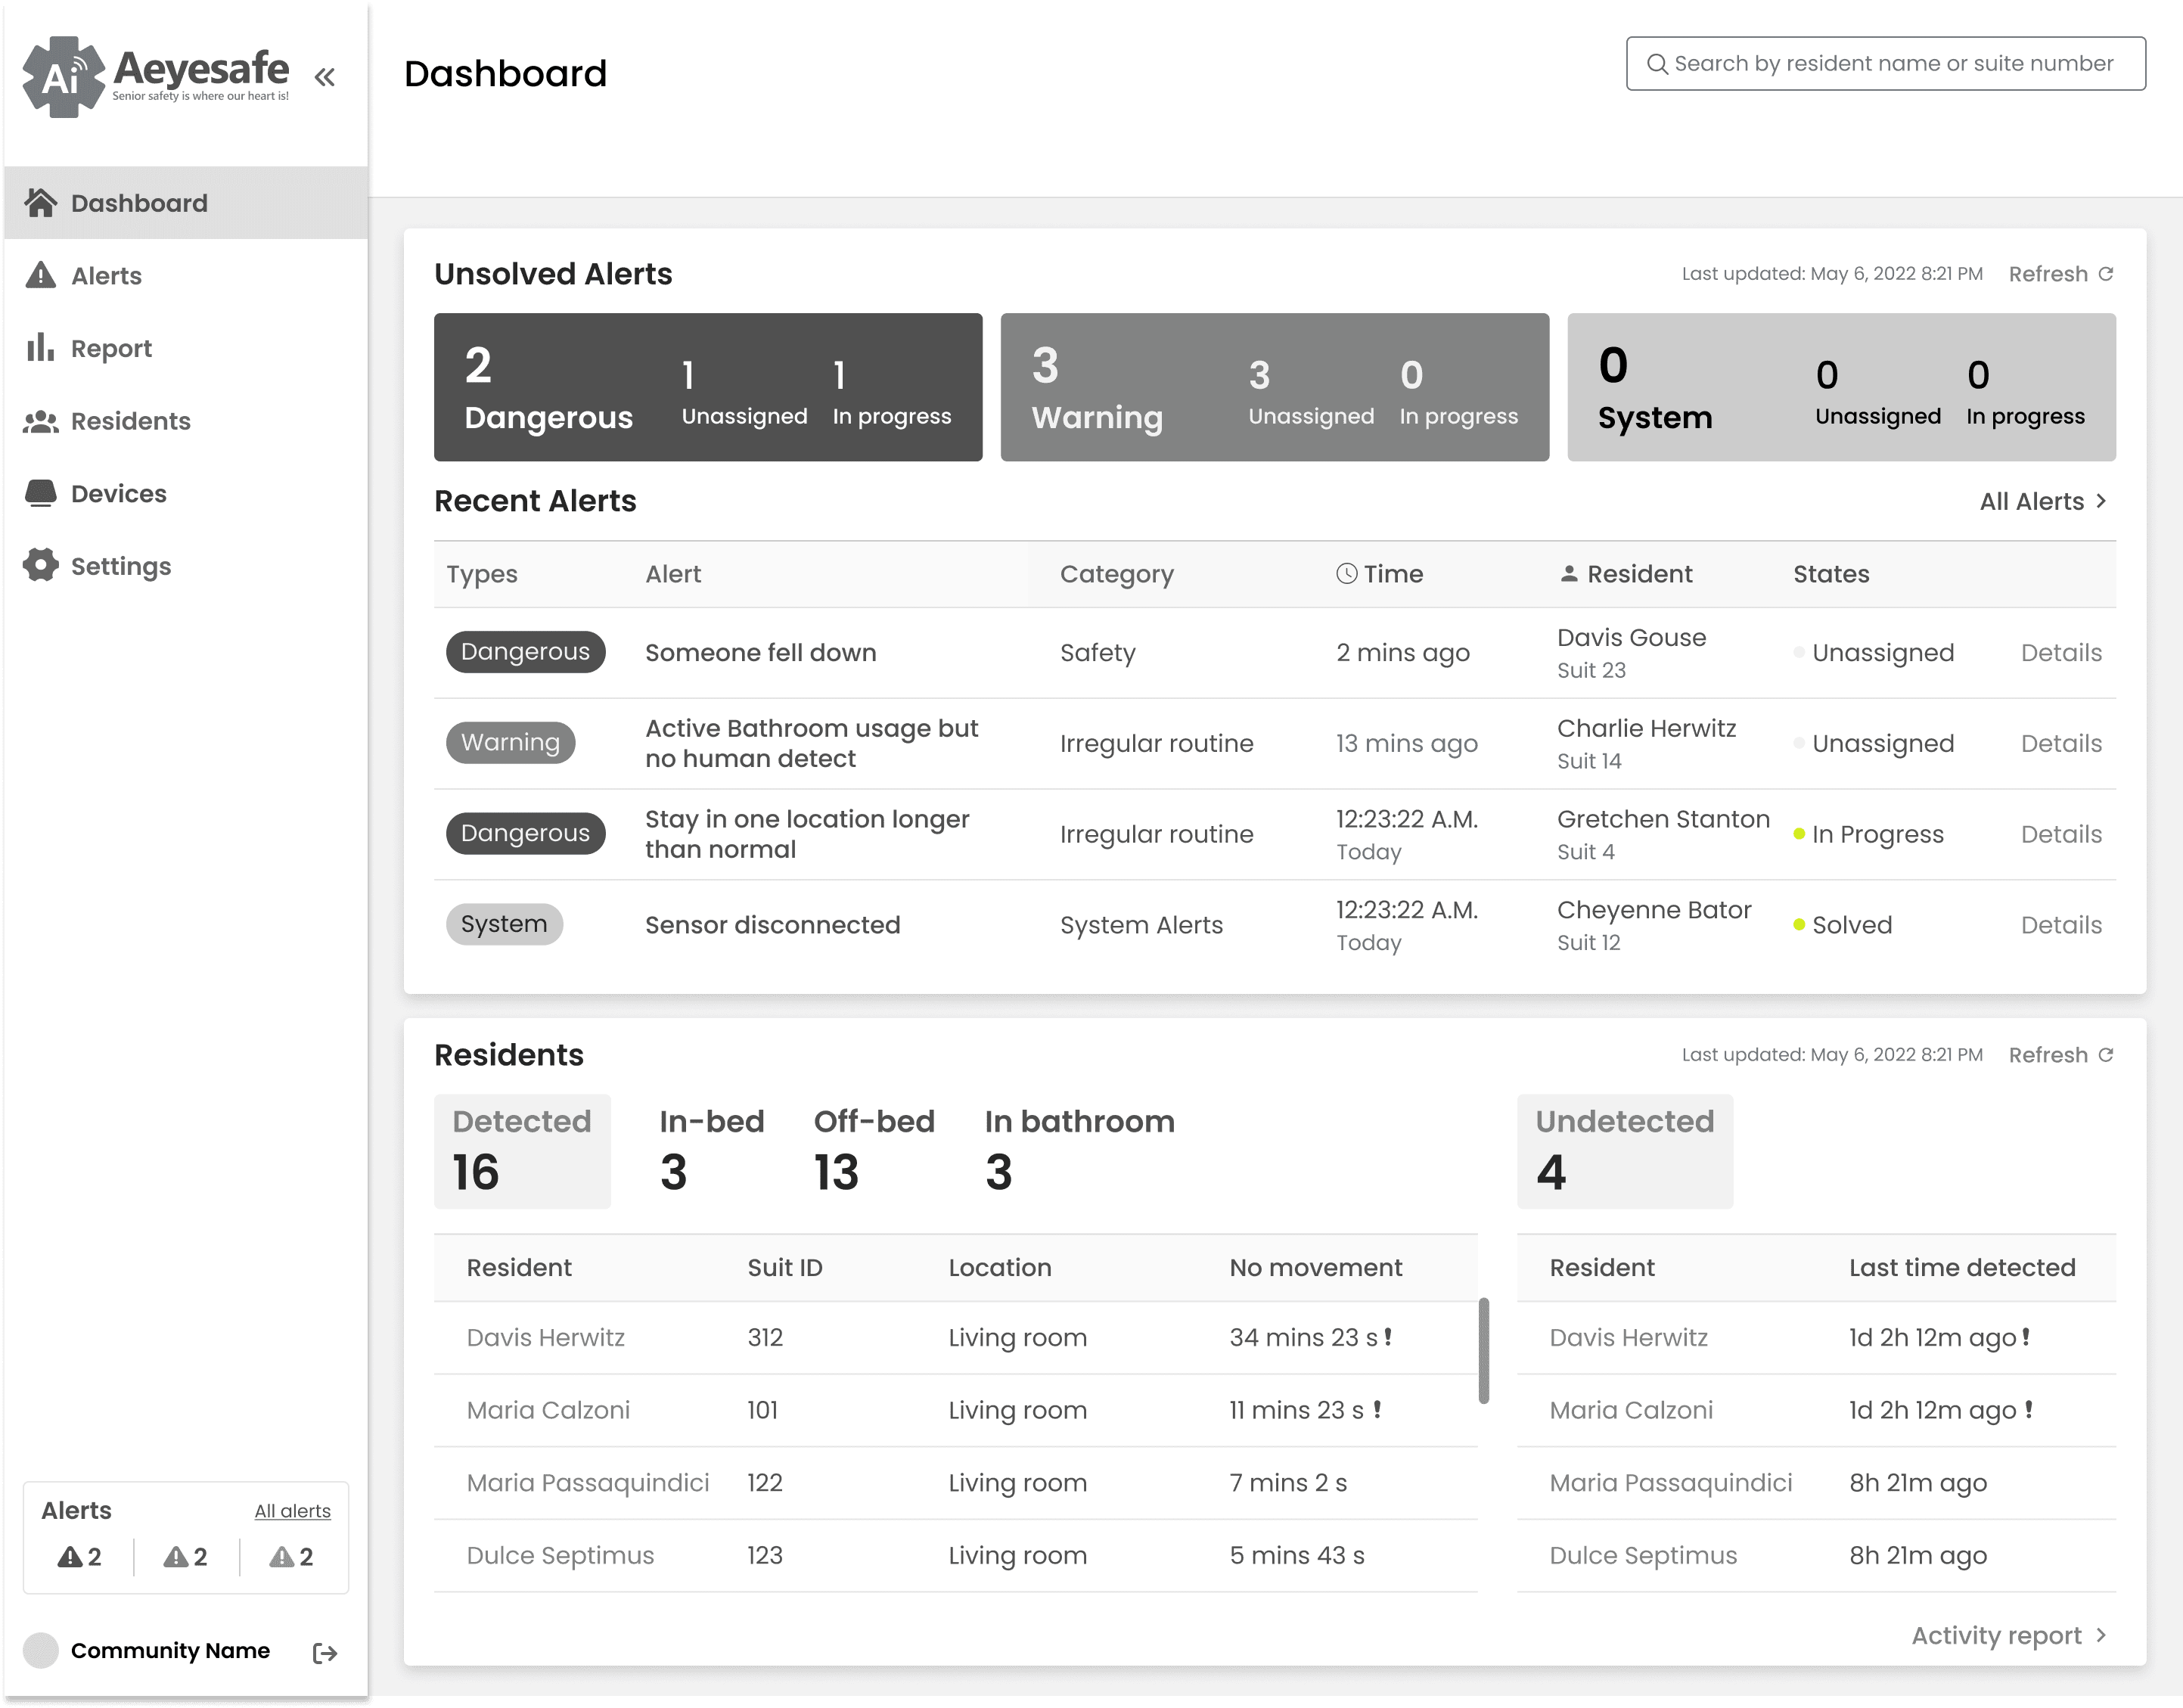Collapse the sidebar with double-chevron icon
This screenshot has height=1708, width=2183.
pyautogui.click(x=324, y=77)
